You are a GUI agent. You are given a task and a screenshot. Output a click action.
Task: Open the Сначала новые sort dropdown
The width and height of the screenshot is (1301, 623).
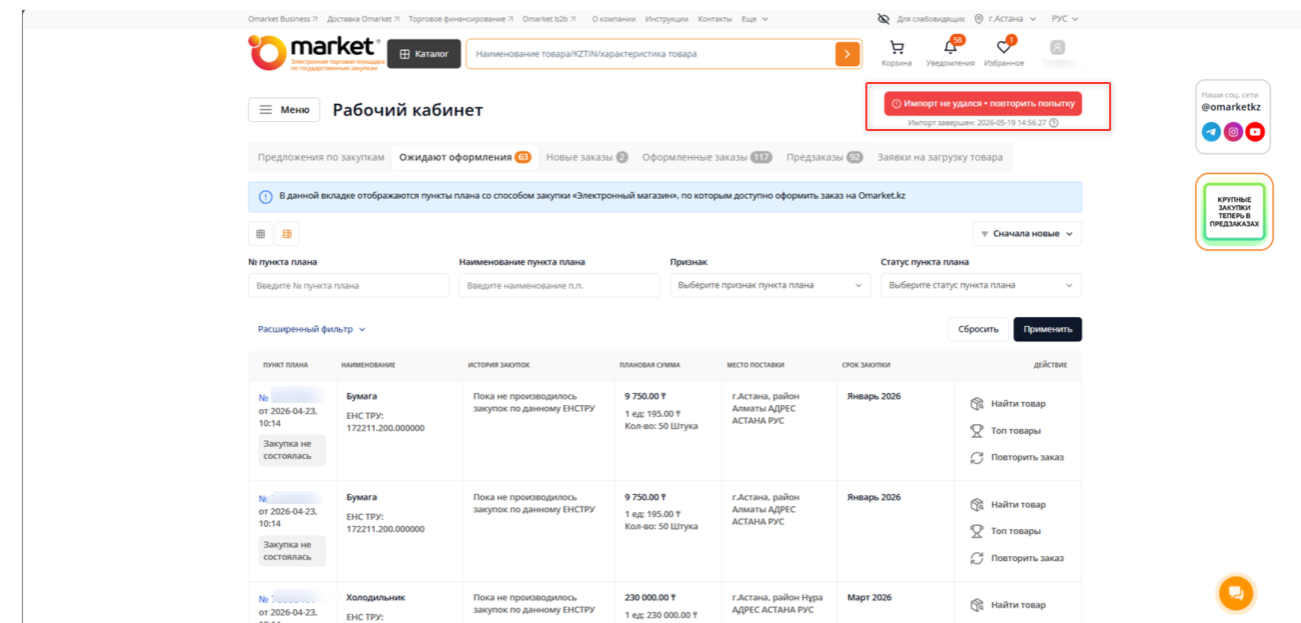1027,233
